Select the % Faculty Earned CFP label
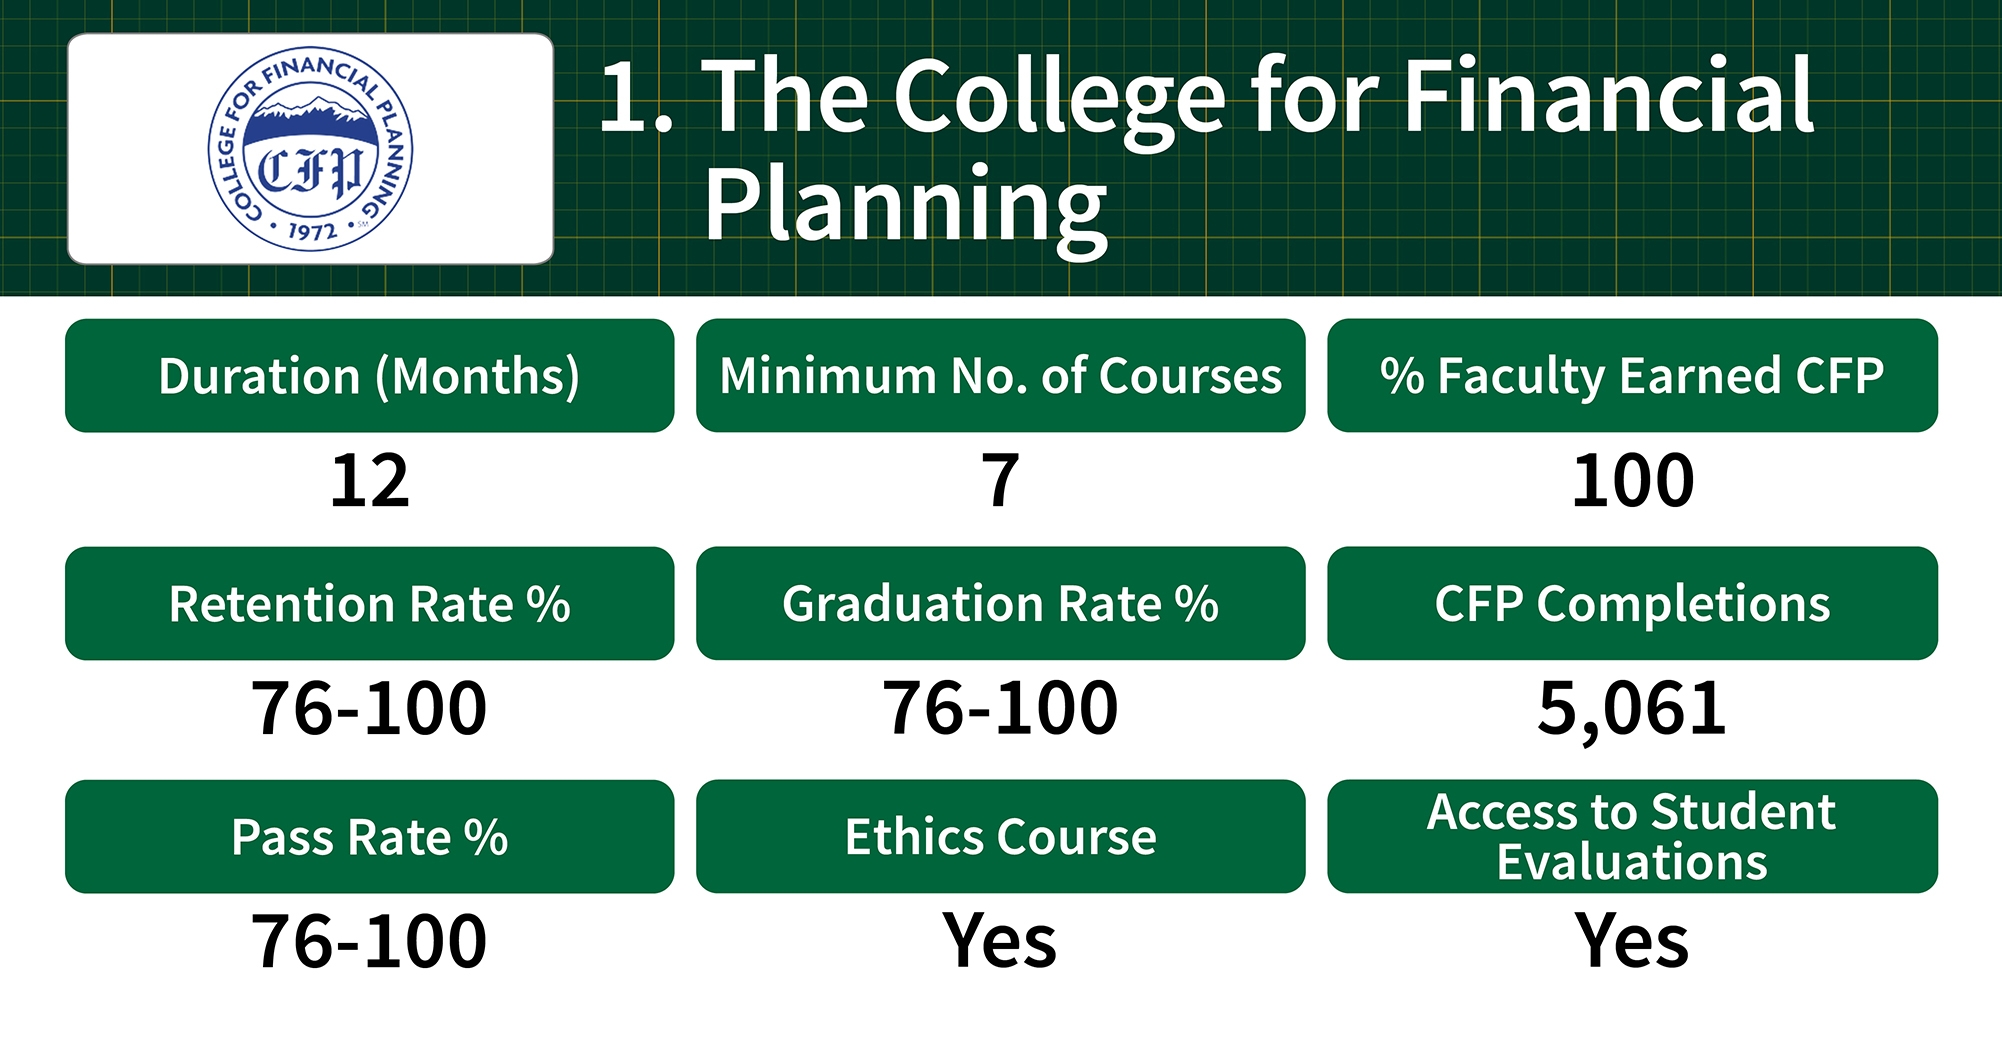The image size is (2002, 1040). click(1632, 376)
